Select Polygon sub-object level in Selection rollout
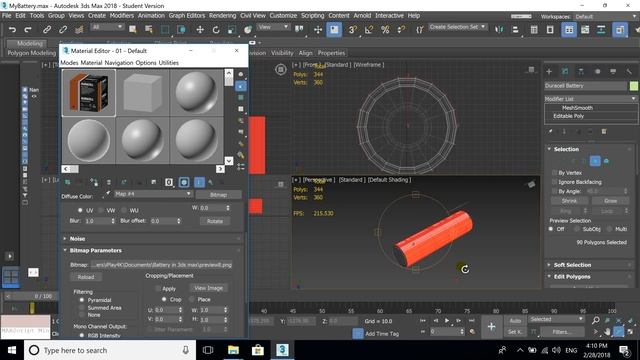 point(595,161)
